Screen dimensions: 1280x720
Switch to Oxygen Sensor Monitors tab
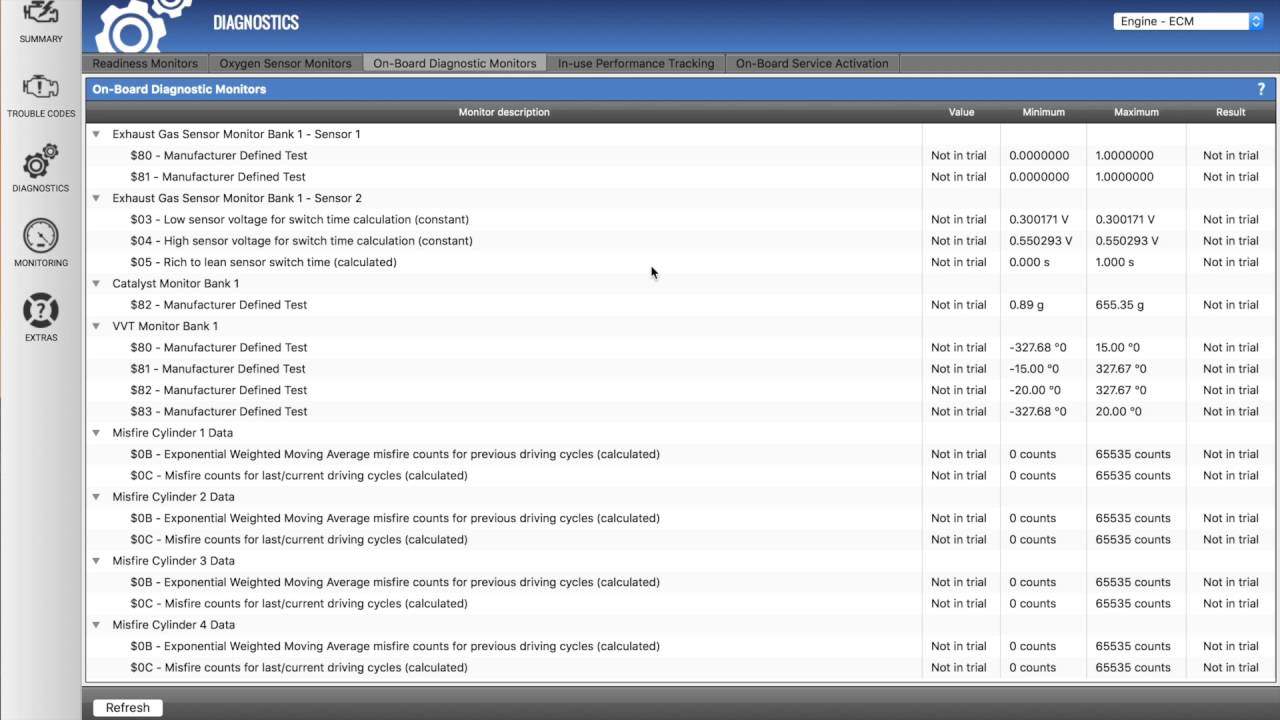click(285, 63)
